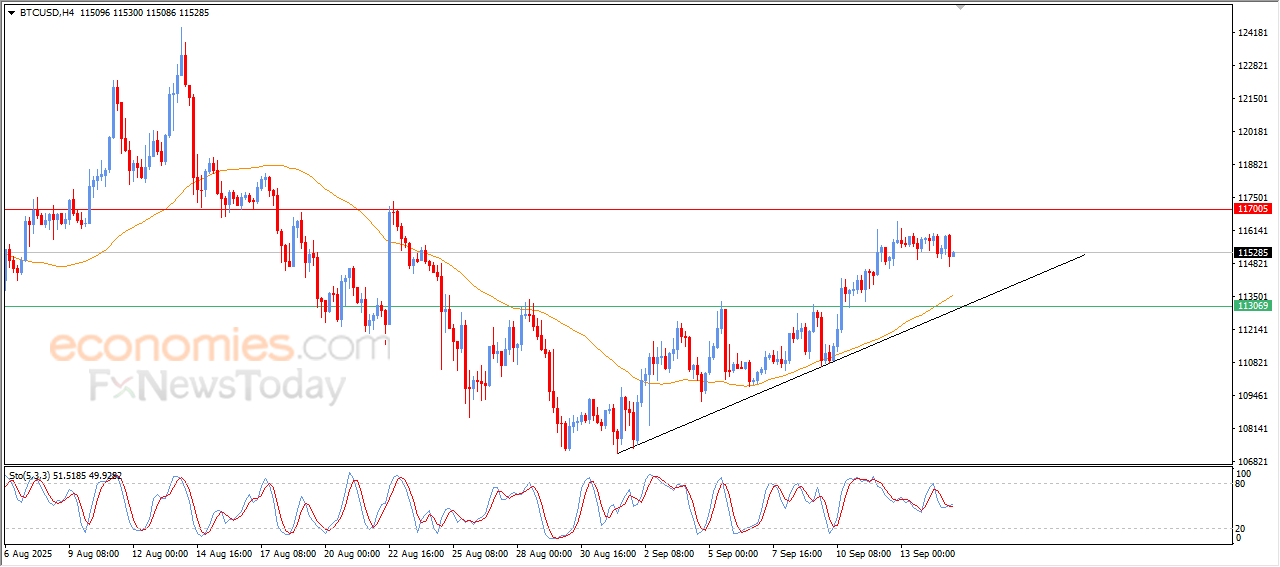This screenshot has width=1280, height=567.
Task: Click price scale value 108141
Action: [1253, 429]
